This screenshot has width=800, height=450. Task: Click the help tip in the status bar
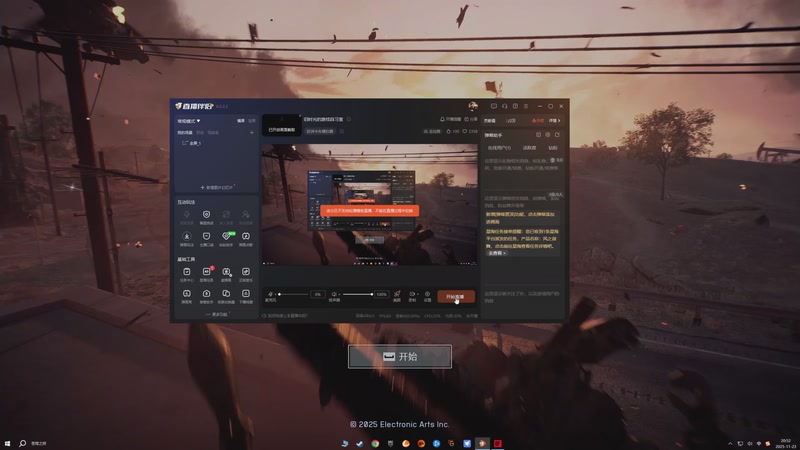tap(285, 316)
